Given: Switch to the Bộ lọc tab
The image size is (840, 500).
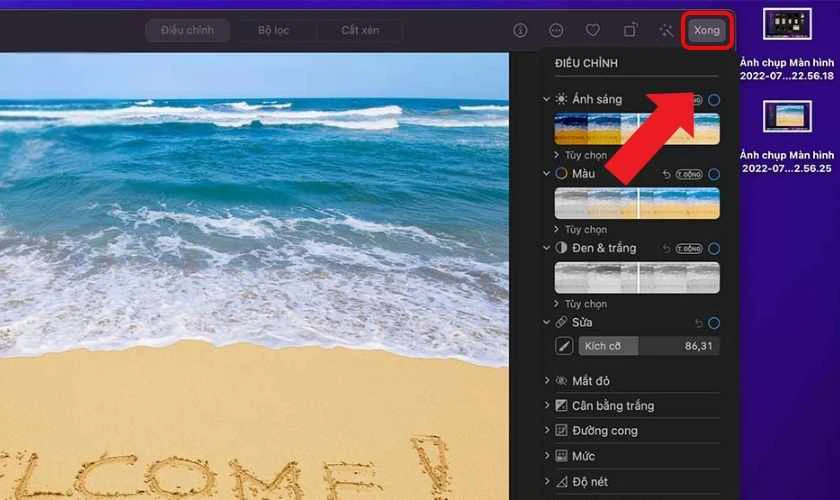Looking at the screenshot, I should pos(273,30).
